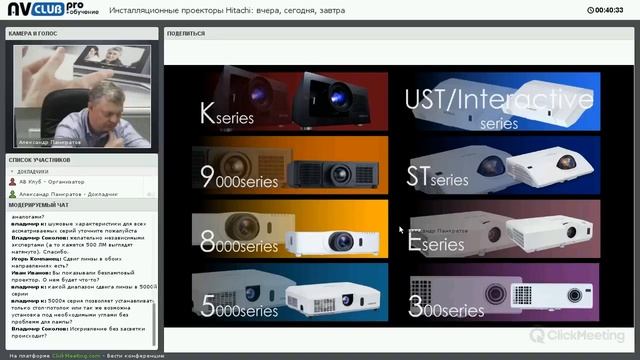Screen dimensions: 640x360
Task: Click the webinar title Инсталляционные проекторы Hitachi
Action: 227,10
